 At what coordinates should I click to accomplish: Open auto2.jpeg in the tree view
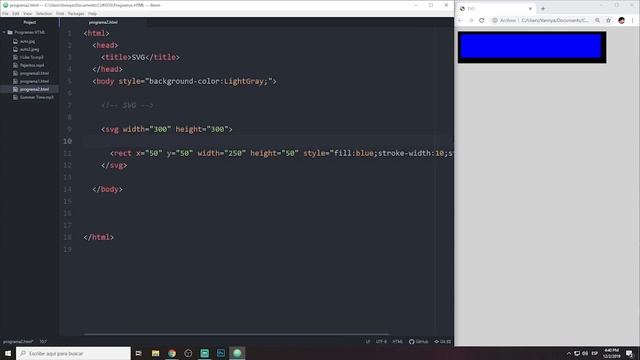29,49
